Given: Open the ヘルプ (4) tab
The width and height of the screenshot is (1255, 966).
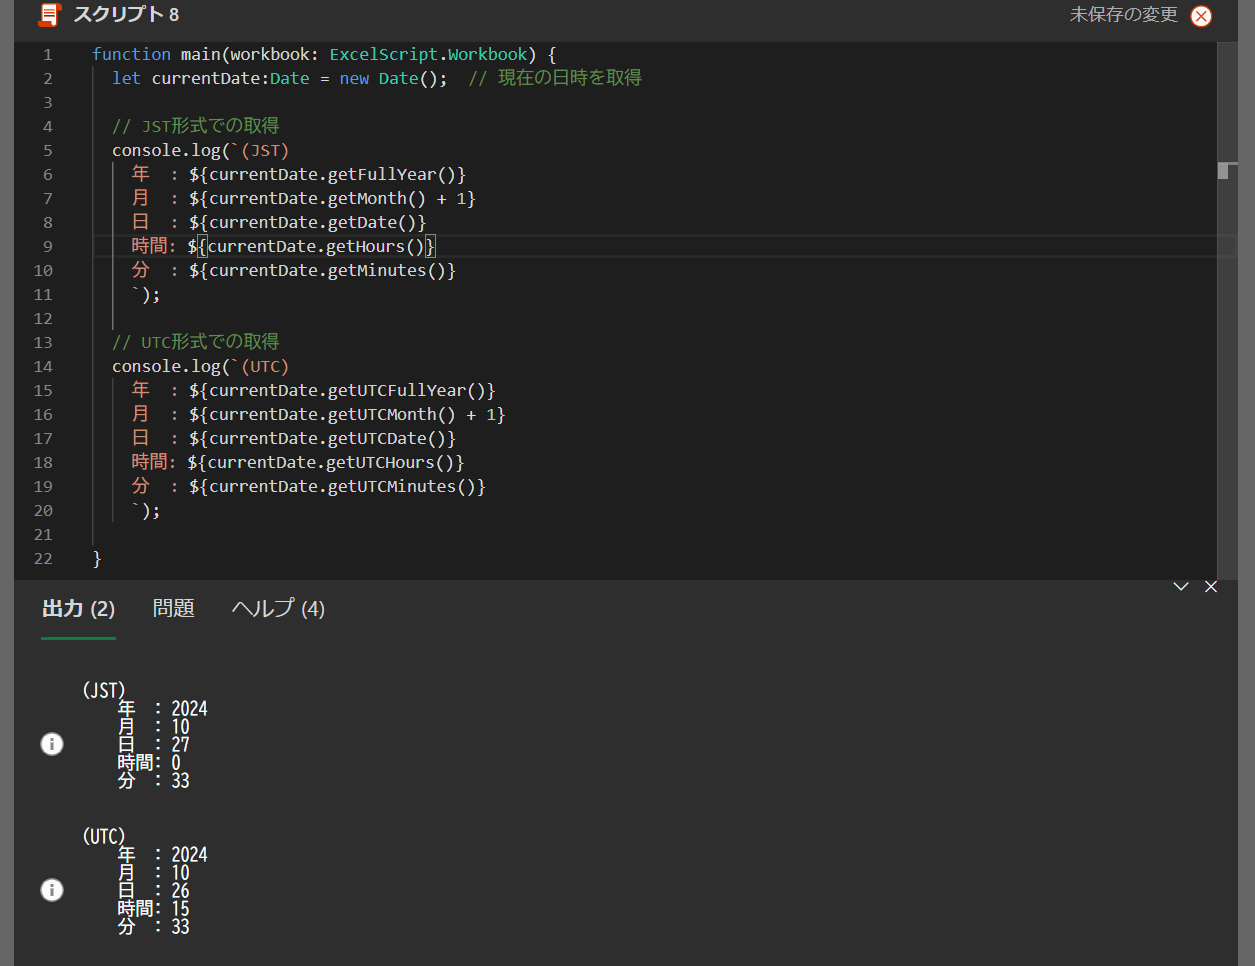Looking at the screenshot, I should tap(278, 609).
